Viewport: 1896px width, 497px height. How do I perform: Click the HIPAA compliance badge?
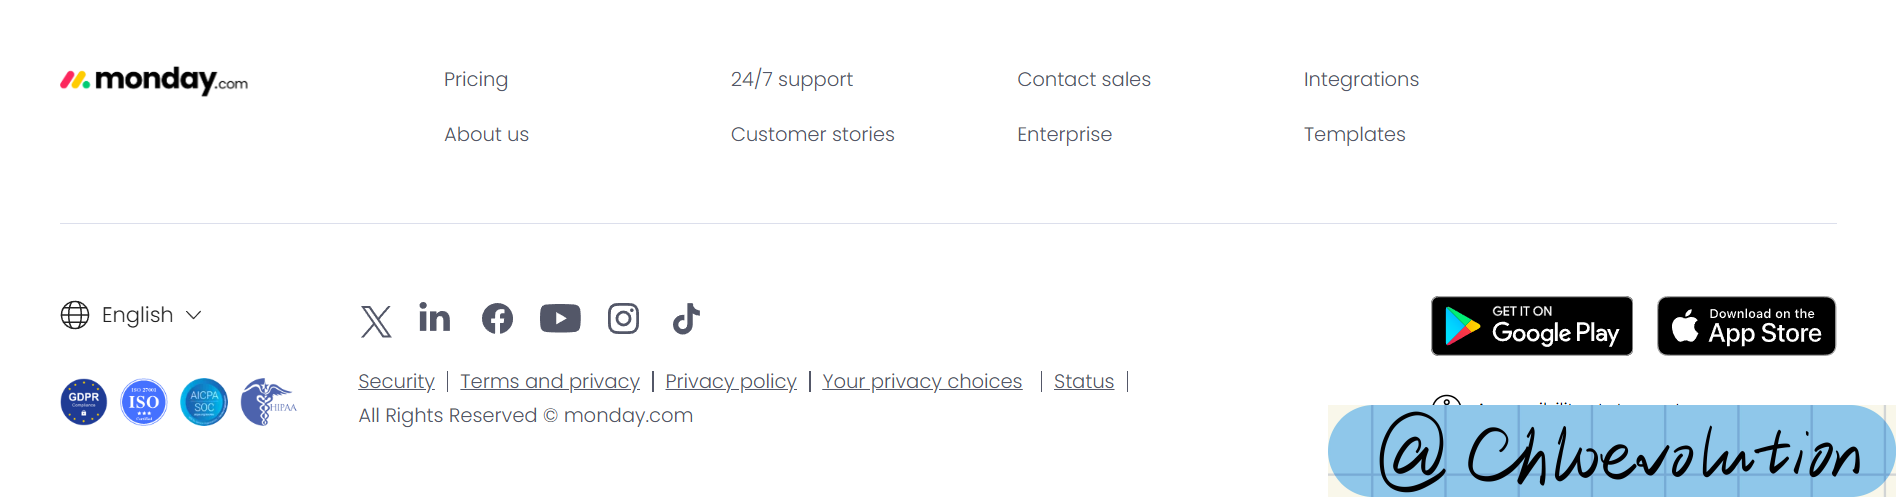pos(268,402)
